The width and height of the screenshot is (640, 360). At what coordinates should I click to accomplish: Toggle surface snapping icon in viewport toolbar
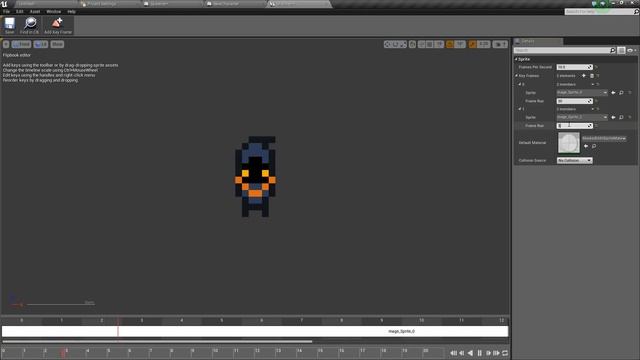pyautogui.click(x=422, y=44)
